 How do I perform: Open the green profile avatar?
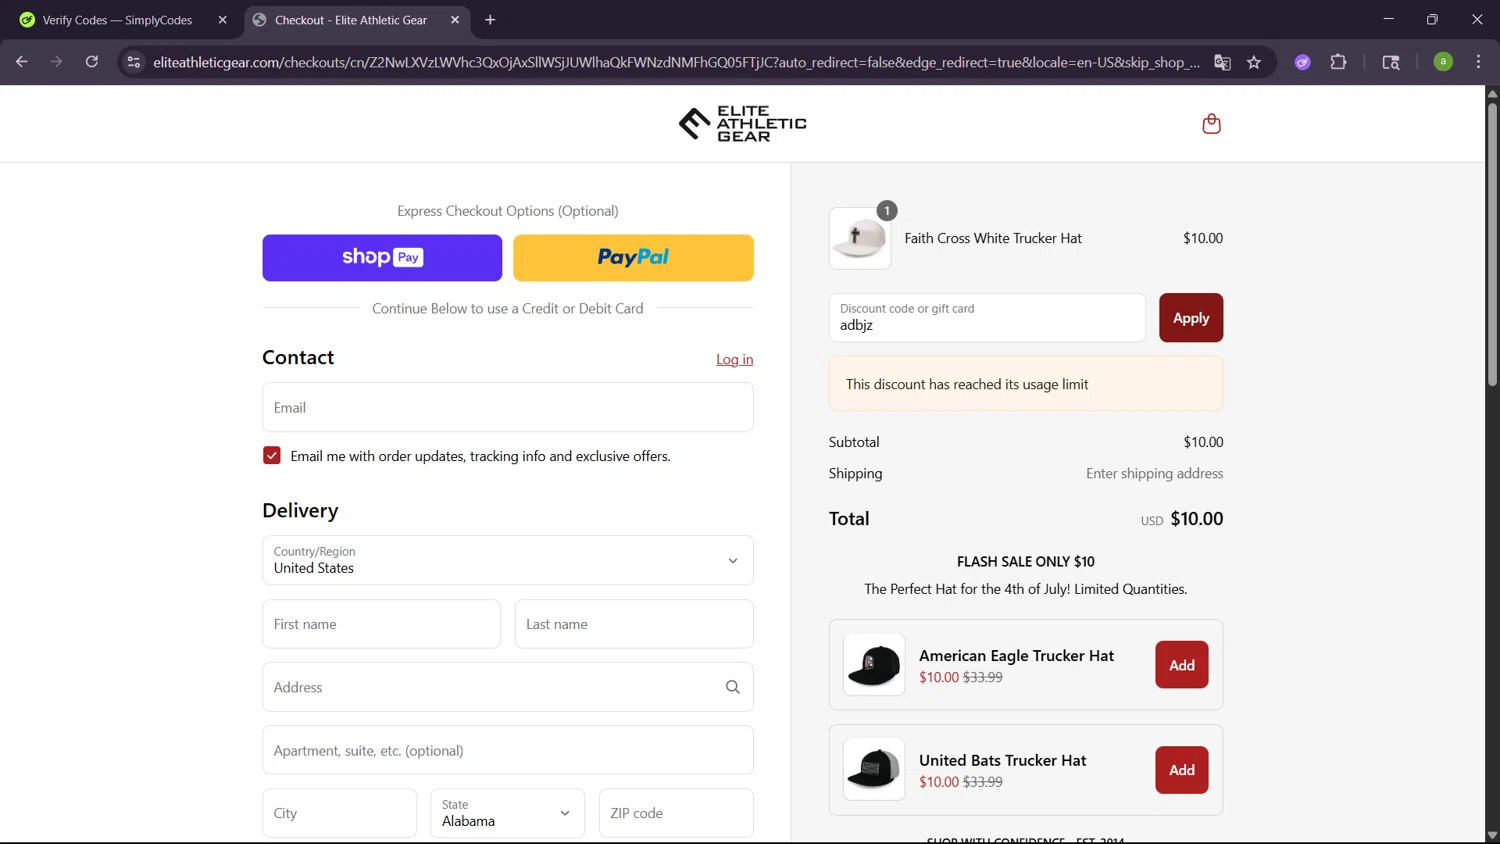[x=1443, y=62]
